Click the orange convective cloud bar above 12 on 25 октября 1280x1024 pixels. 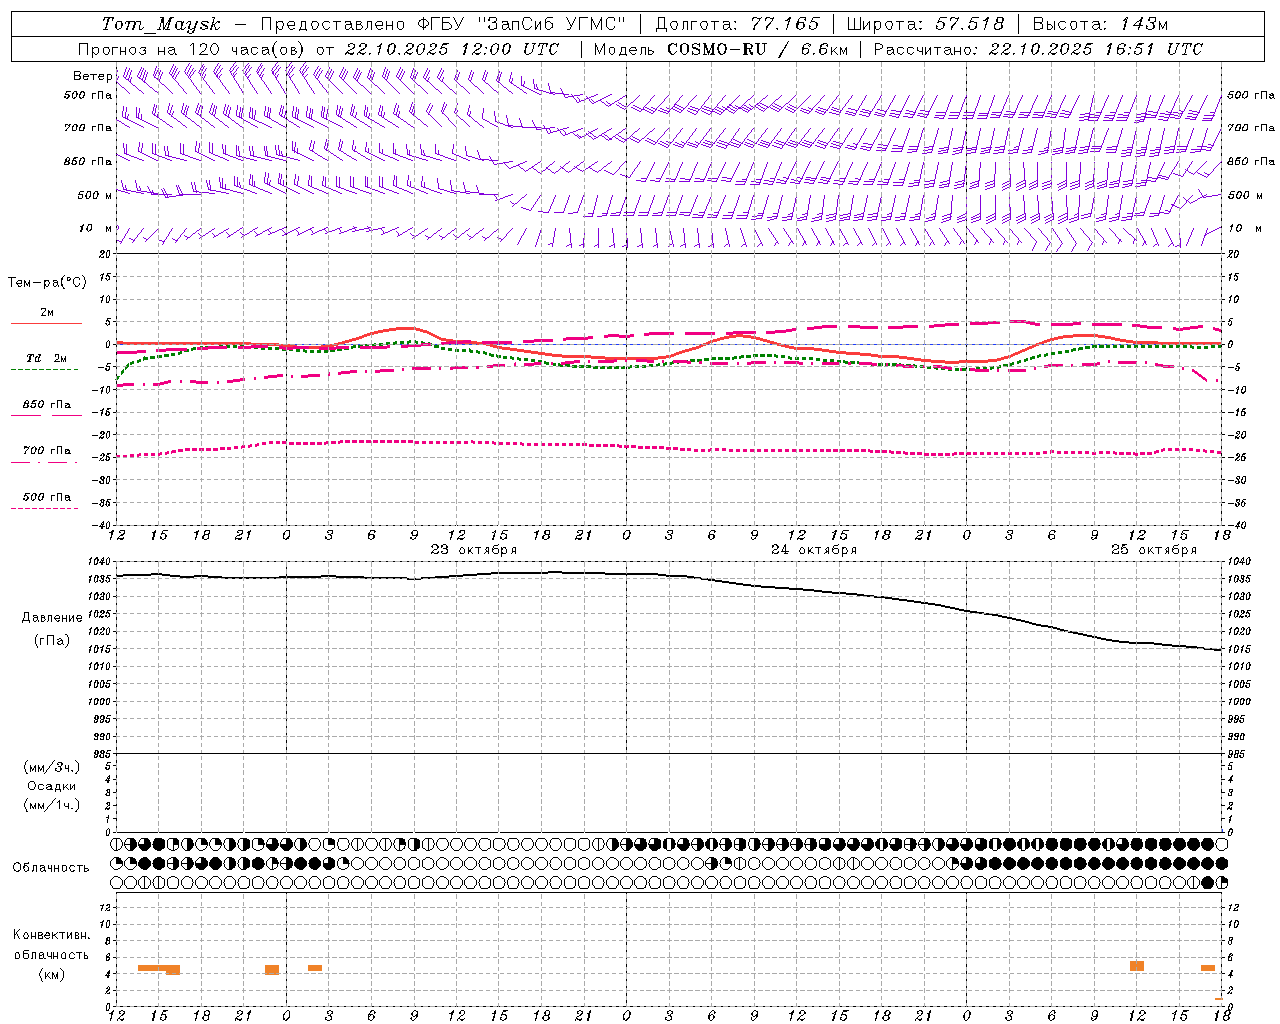click(1137, 966)
